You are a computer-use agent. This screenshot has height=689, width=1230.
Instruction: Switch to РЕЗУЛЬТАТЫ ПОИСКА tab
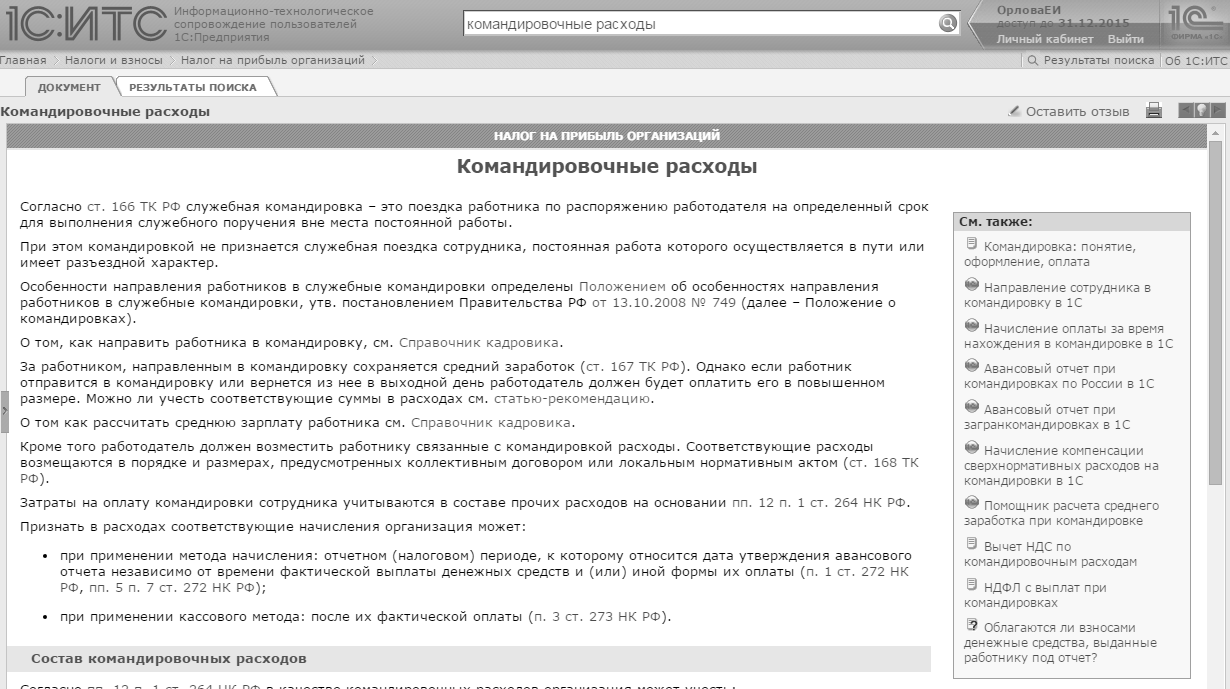pyautogui.click(x=192, y=87)
